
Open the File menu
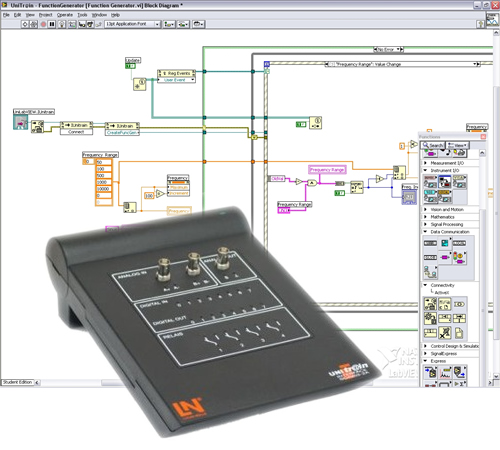(6, 15)
